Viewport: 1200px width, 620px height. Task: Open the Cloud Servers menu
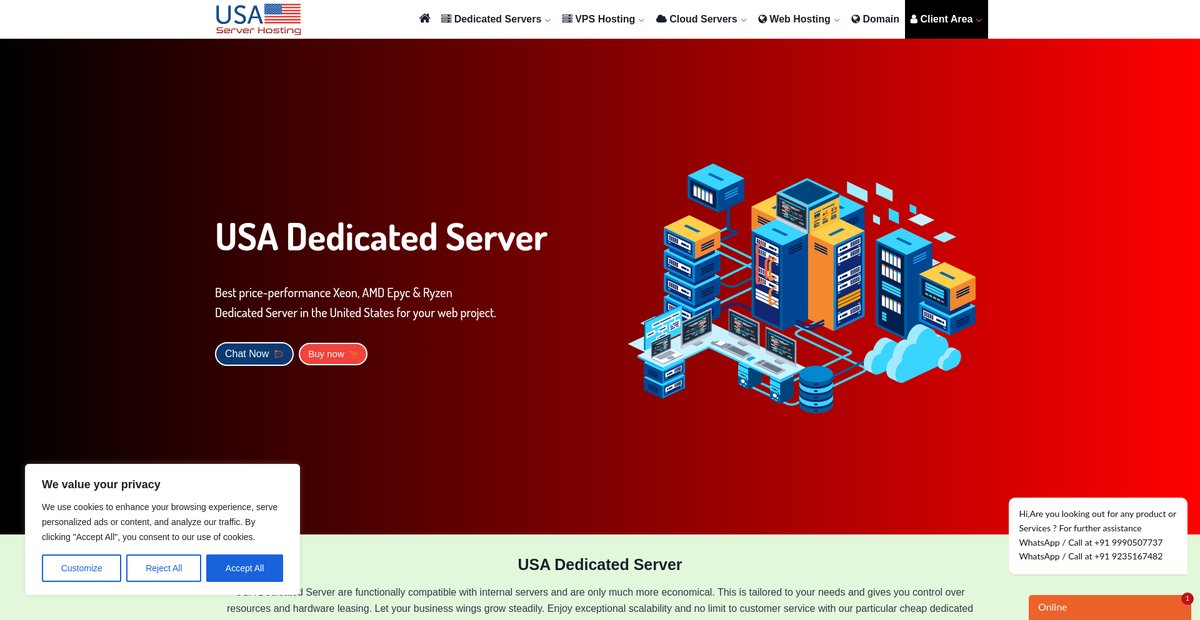(701, 19)
